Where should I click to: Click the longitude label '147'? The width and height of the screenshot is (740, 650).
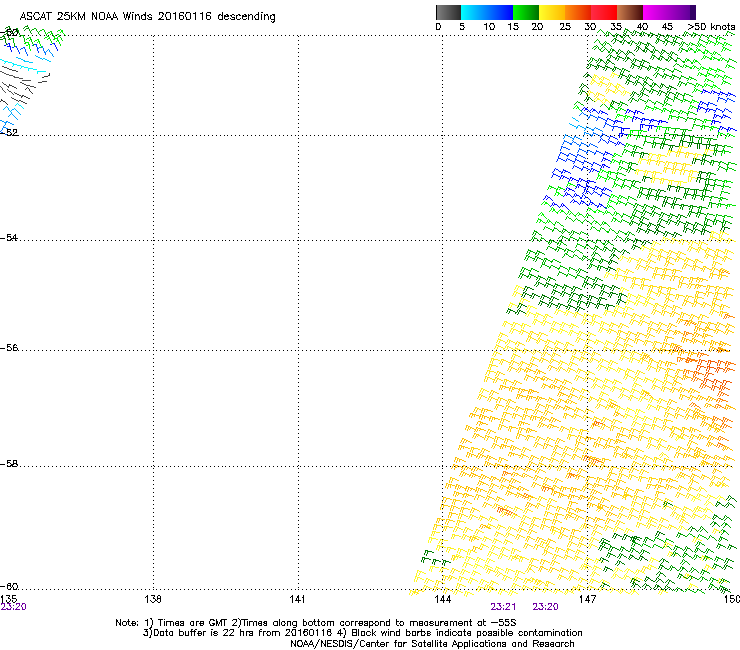click(x=587, y=599)
